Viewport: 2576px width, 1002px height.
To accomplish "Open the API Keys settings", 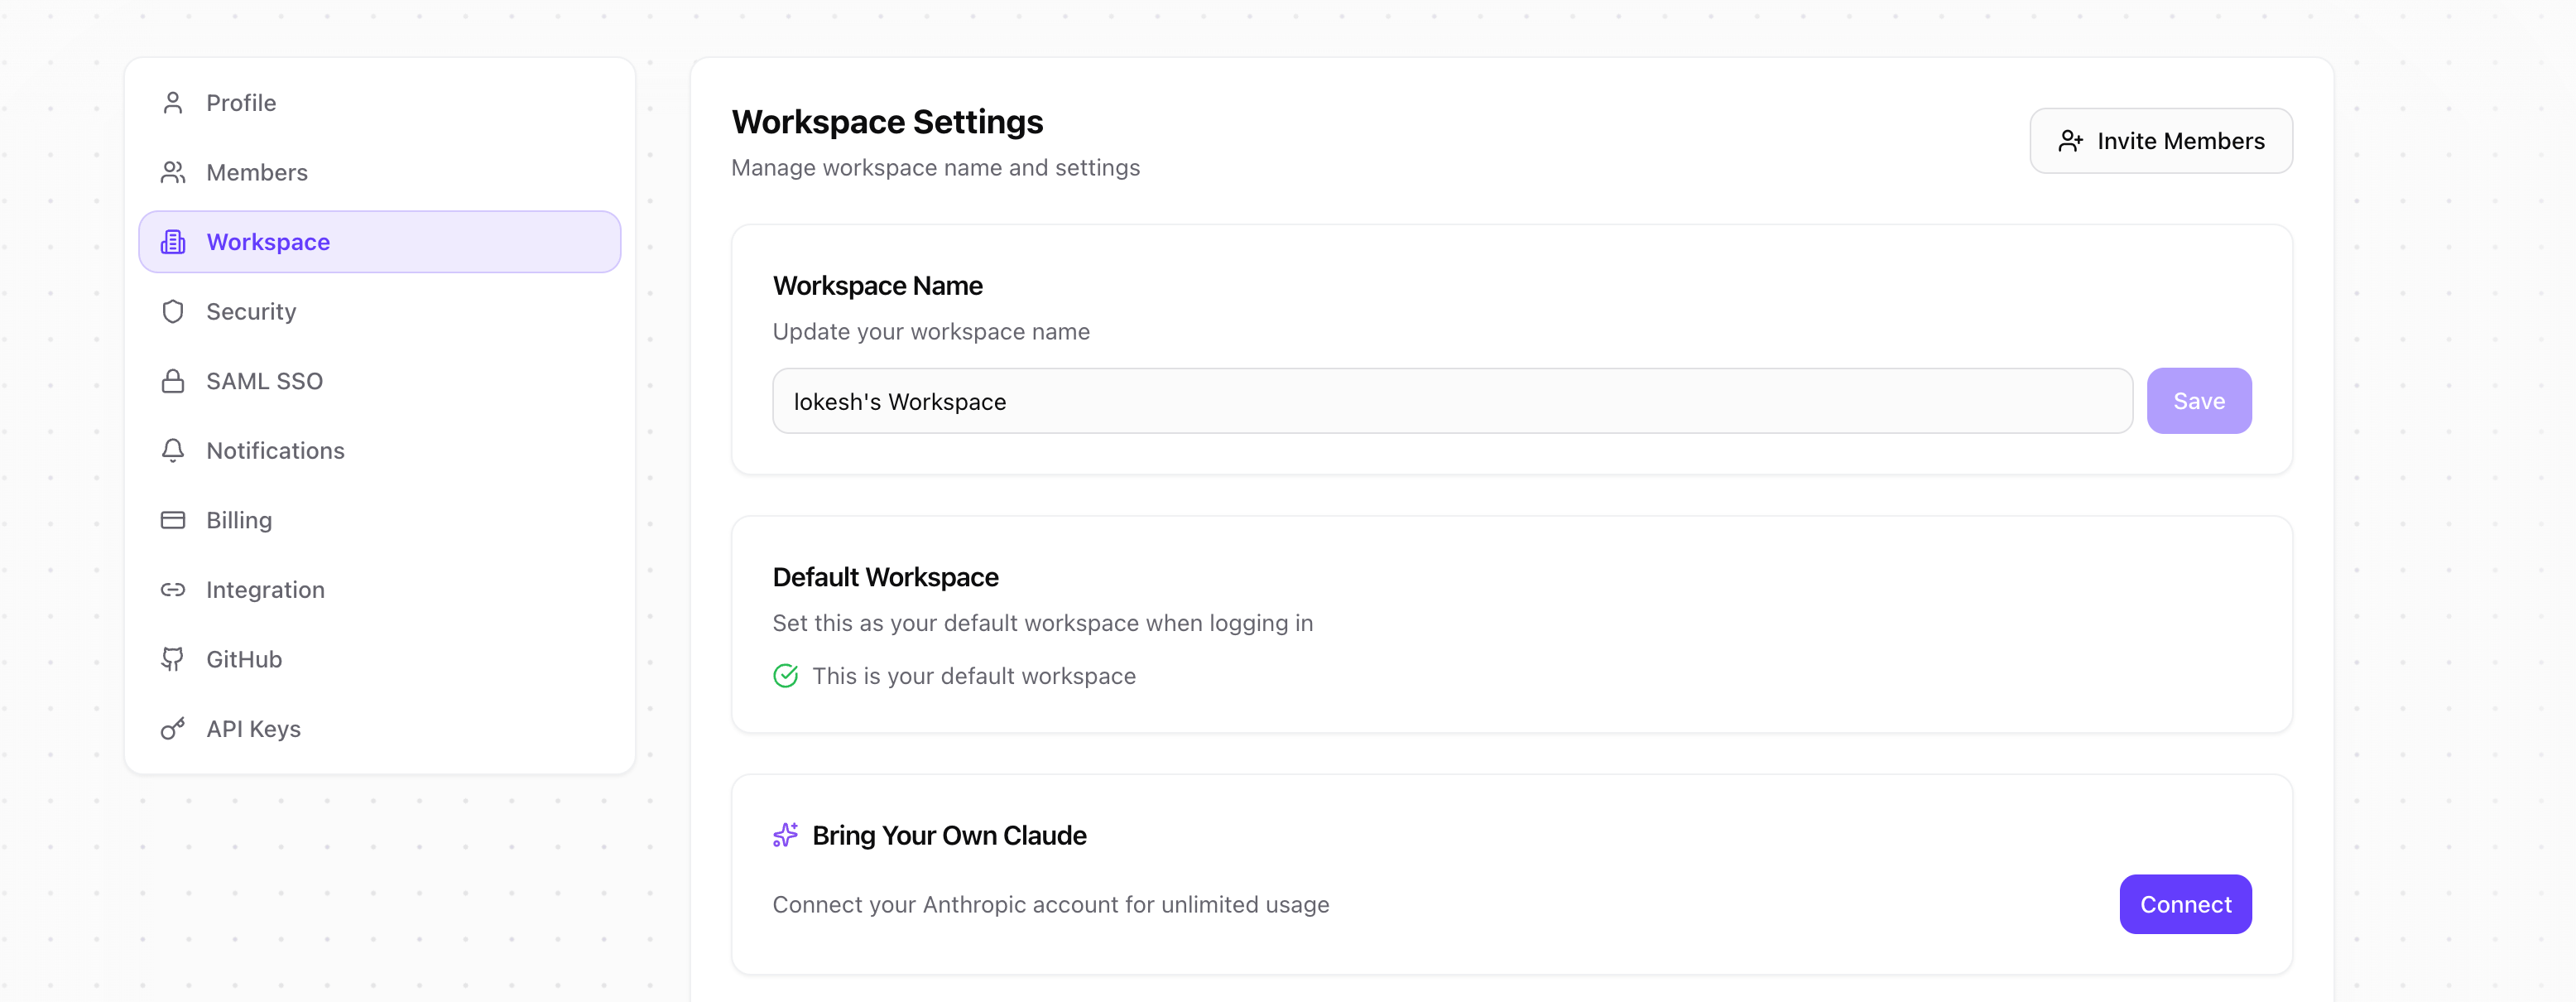I will (253, 728).
